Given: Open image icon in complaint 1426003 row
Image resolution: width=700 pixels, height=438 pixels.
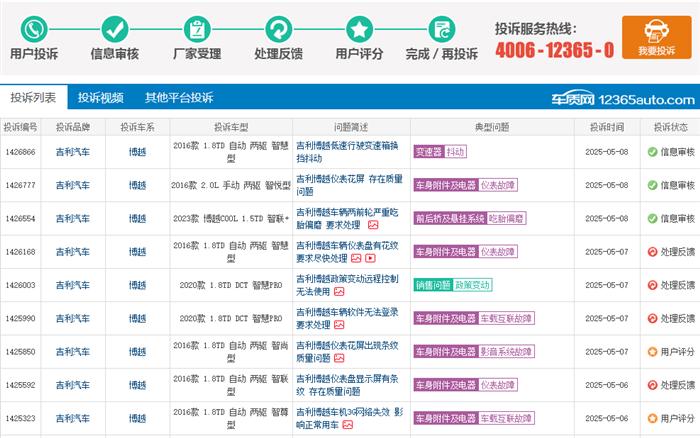Looking at the screenshot, I should 339,292.
